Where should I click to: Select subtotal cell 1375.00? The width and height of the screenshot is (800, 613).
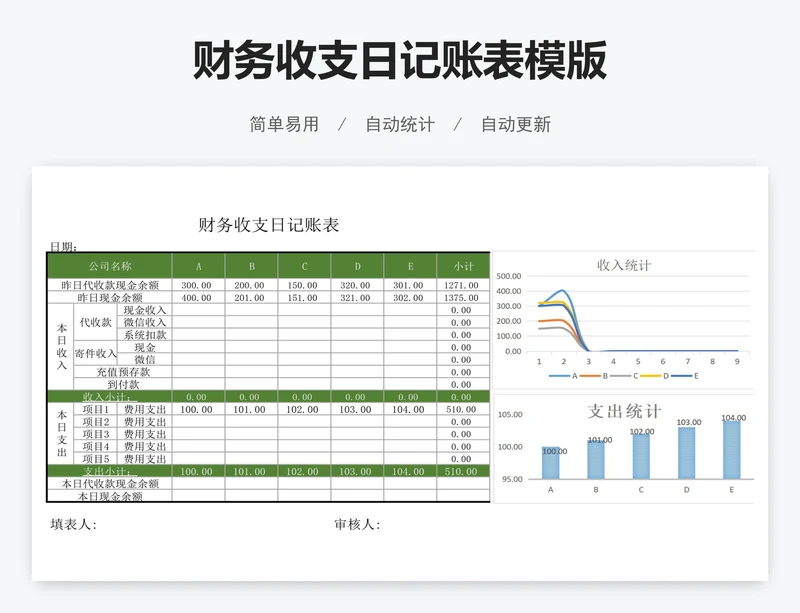click(x=463, y=298)
